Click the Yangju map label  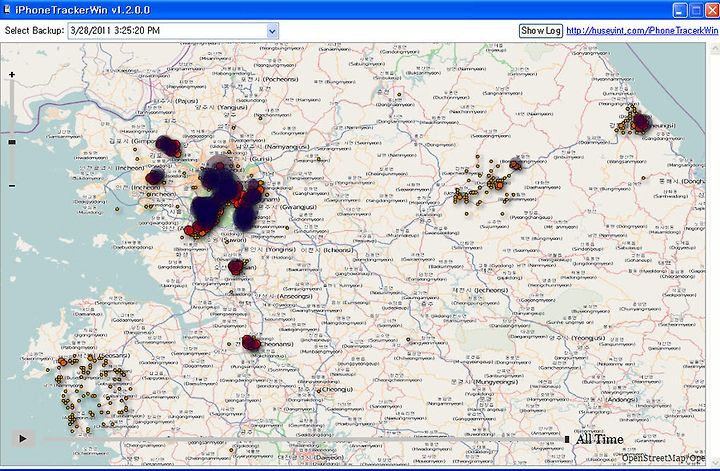pos(221,107)
